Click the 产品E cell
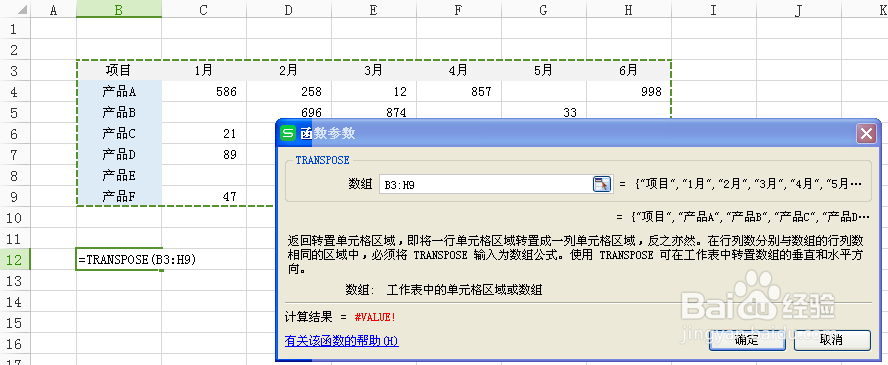The height and width of the screenshot is (365, 888). pyautogui.click(x=119, y=175)
